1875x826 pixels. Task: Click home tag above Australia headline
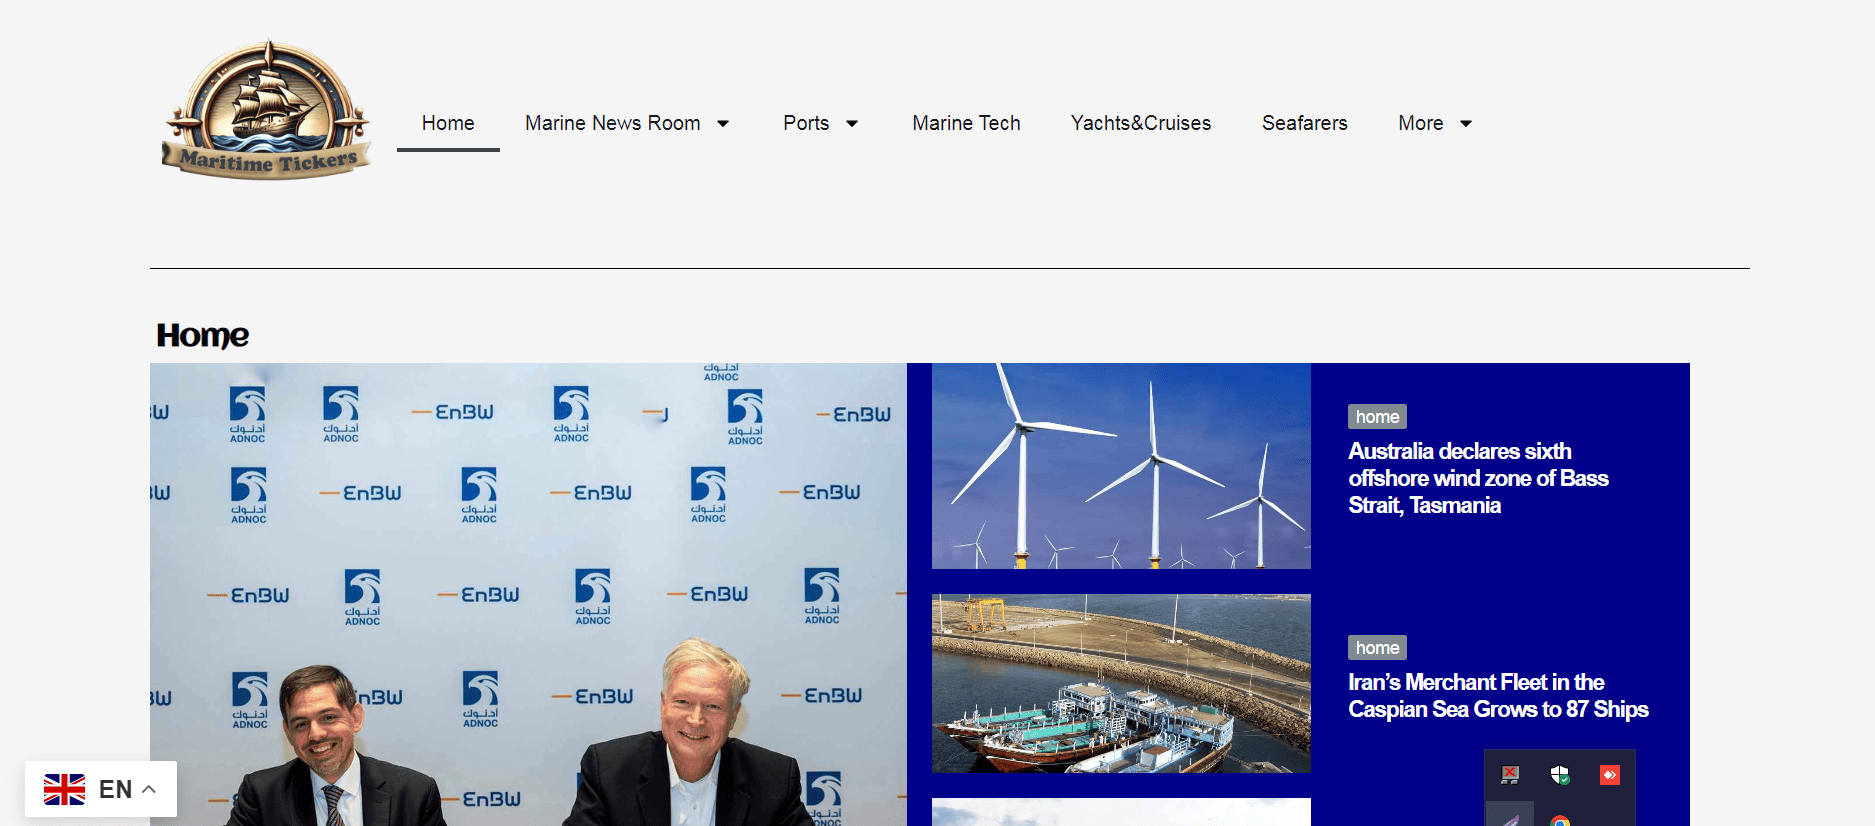[1377, 417]
